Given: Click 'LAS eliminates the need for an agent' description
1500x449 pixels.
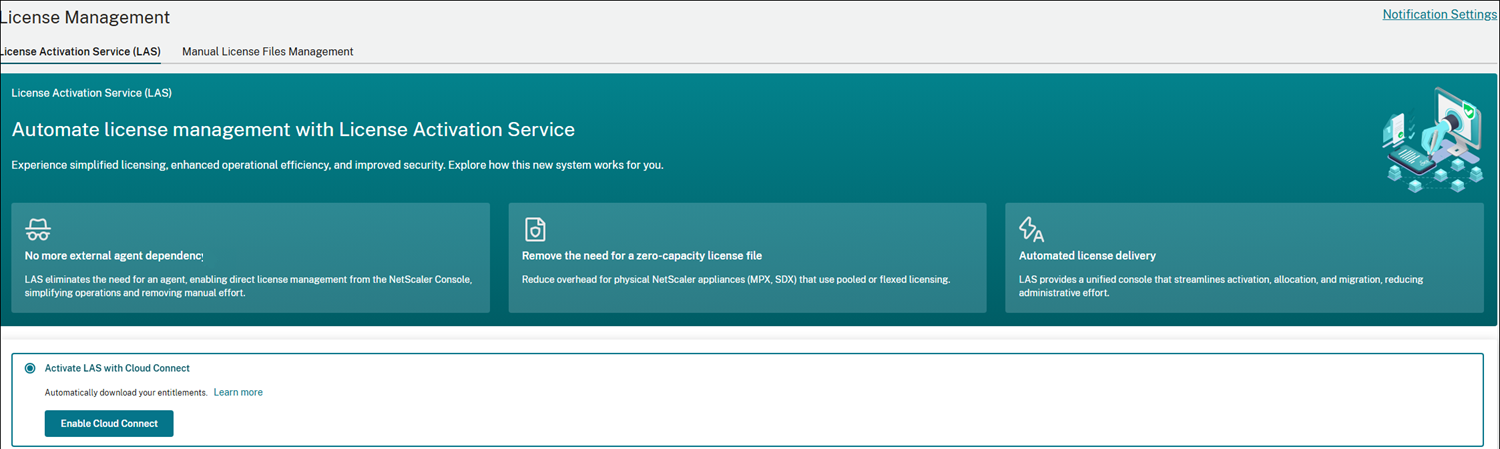Looking at the screenshot, I should (249, 286).
